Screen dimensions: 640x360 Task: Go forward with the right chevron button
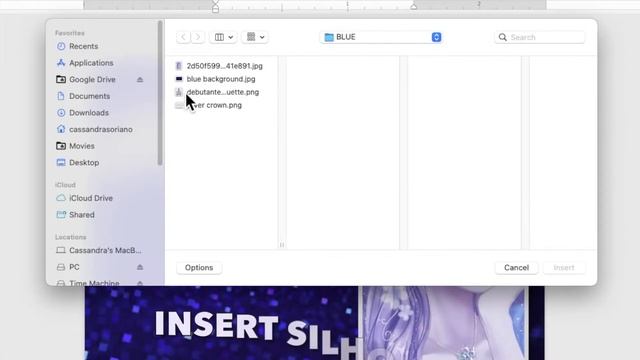tap(198, 37)
